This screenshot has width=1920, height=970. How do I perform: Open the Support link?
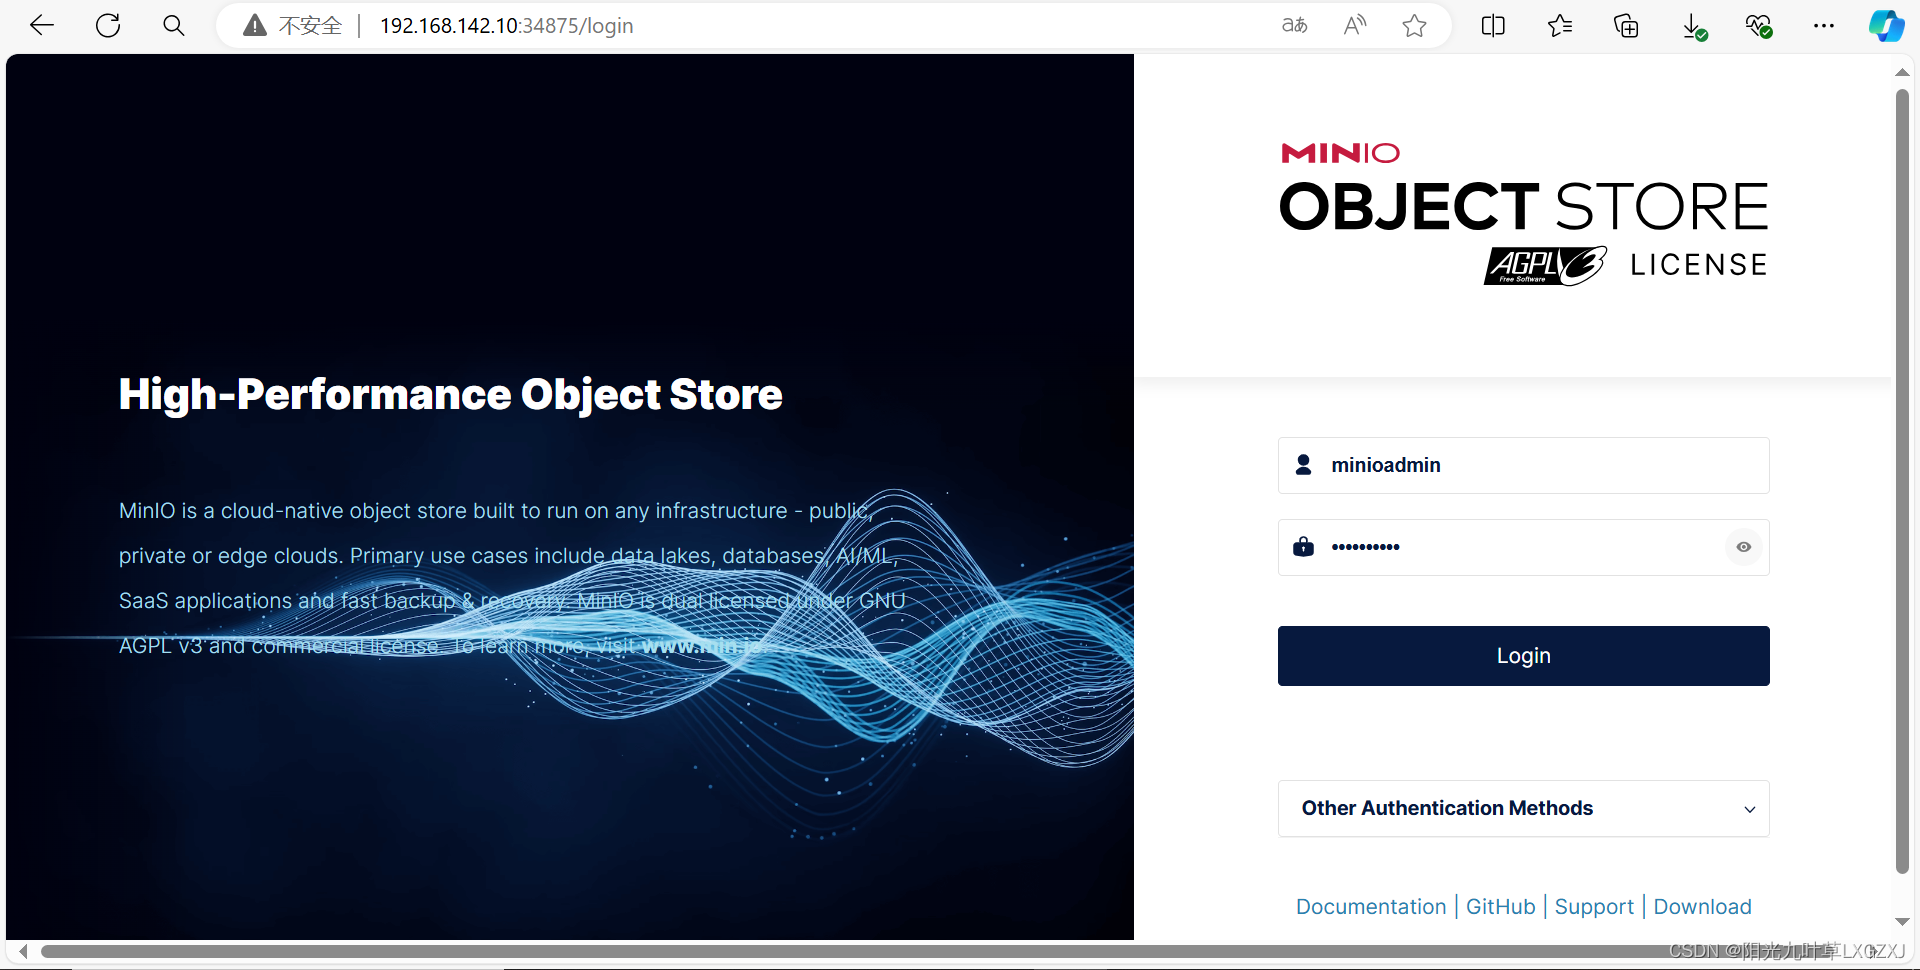click(x=1594, y=907)
